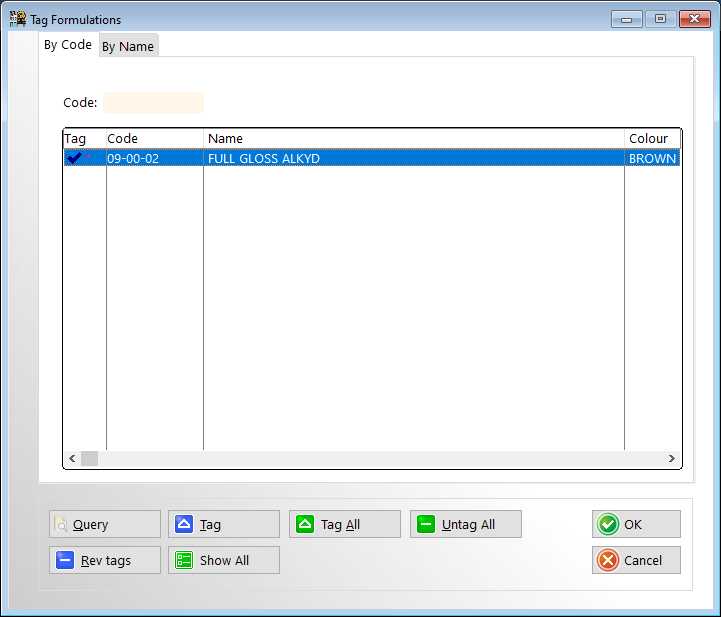The height and width of the screenshot is (617, 721).
Task: Click the left arrow of horizontal scrollbar
Action: pos(71,459)
